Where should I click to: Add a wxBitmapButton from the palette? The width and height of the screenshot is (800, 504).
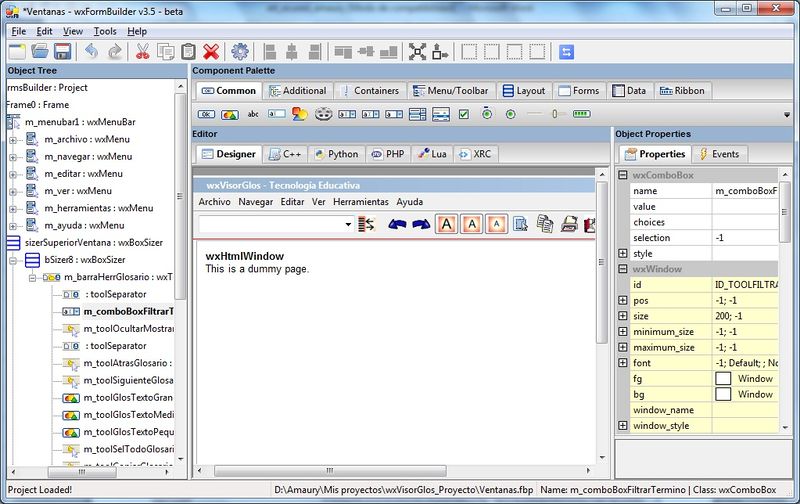[x=230, y=114]
